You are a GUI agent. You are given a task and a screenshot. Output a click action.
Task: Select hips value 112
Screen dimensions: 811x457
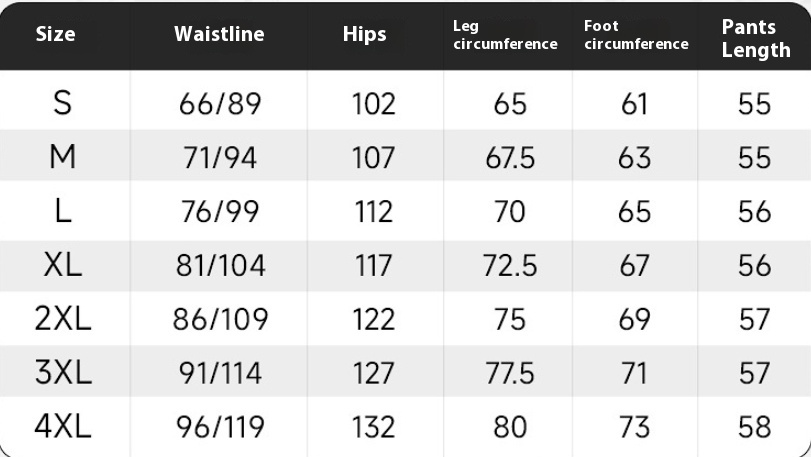(x=373, y=211)
